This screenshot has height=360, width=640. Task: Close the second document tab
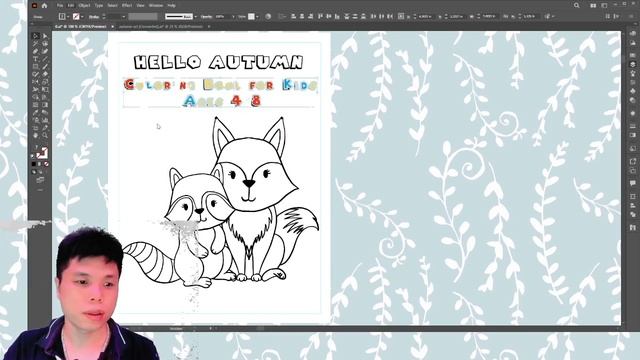pos(209,27)
